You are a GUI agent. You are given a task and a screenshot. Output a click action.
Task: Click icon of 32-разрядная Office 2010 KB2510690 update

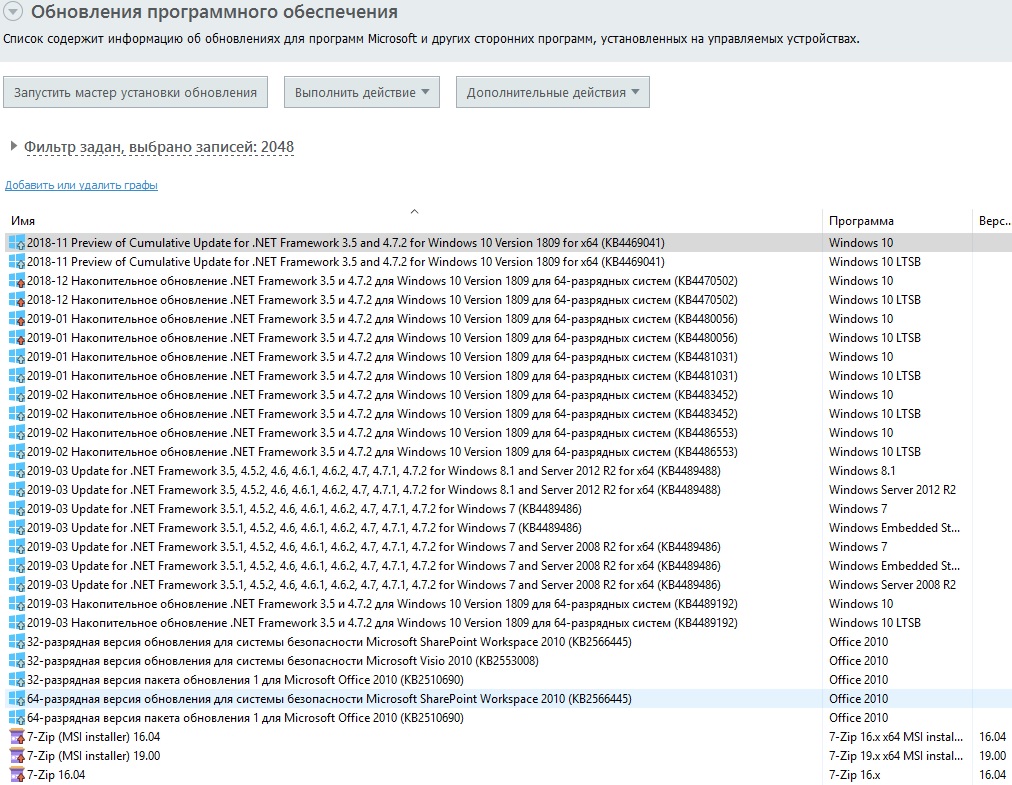coord(17,680)
